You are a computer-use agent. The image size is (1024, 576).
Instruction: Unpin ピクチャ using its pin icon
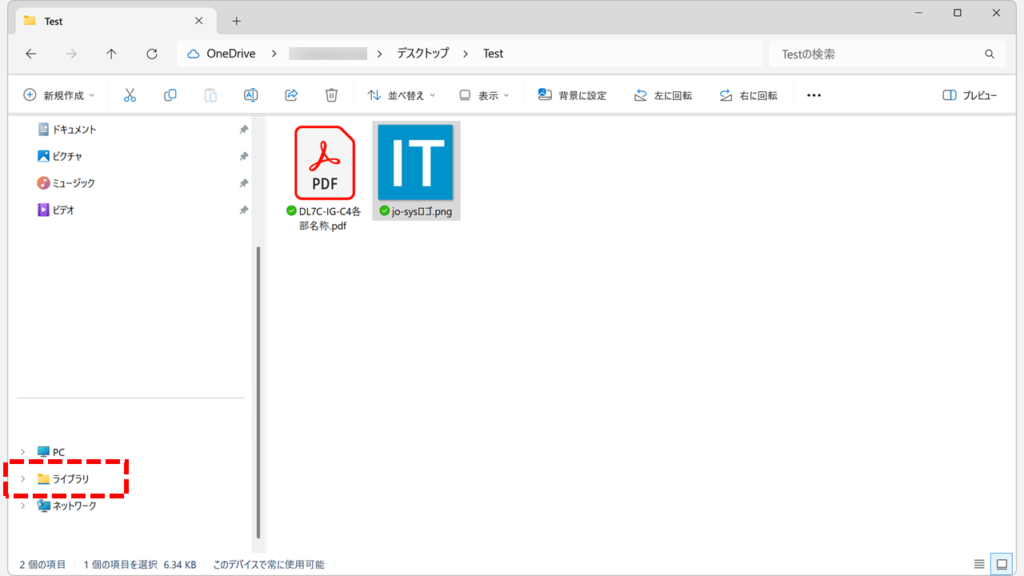(244, 156)
